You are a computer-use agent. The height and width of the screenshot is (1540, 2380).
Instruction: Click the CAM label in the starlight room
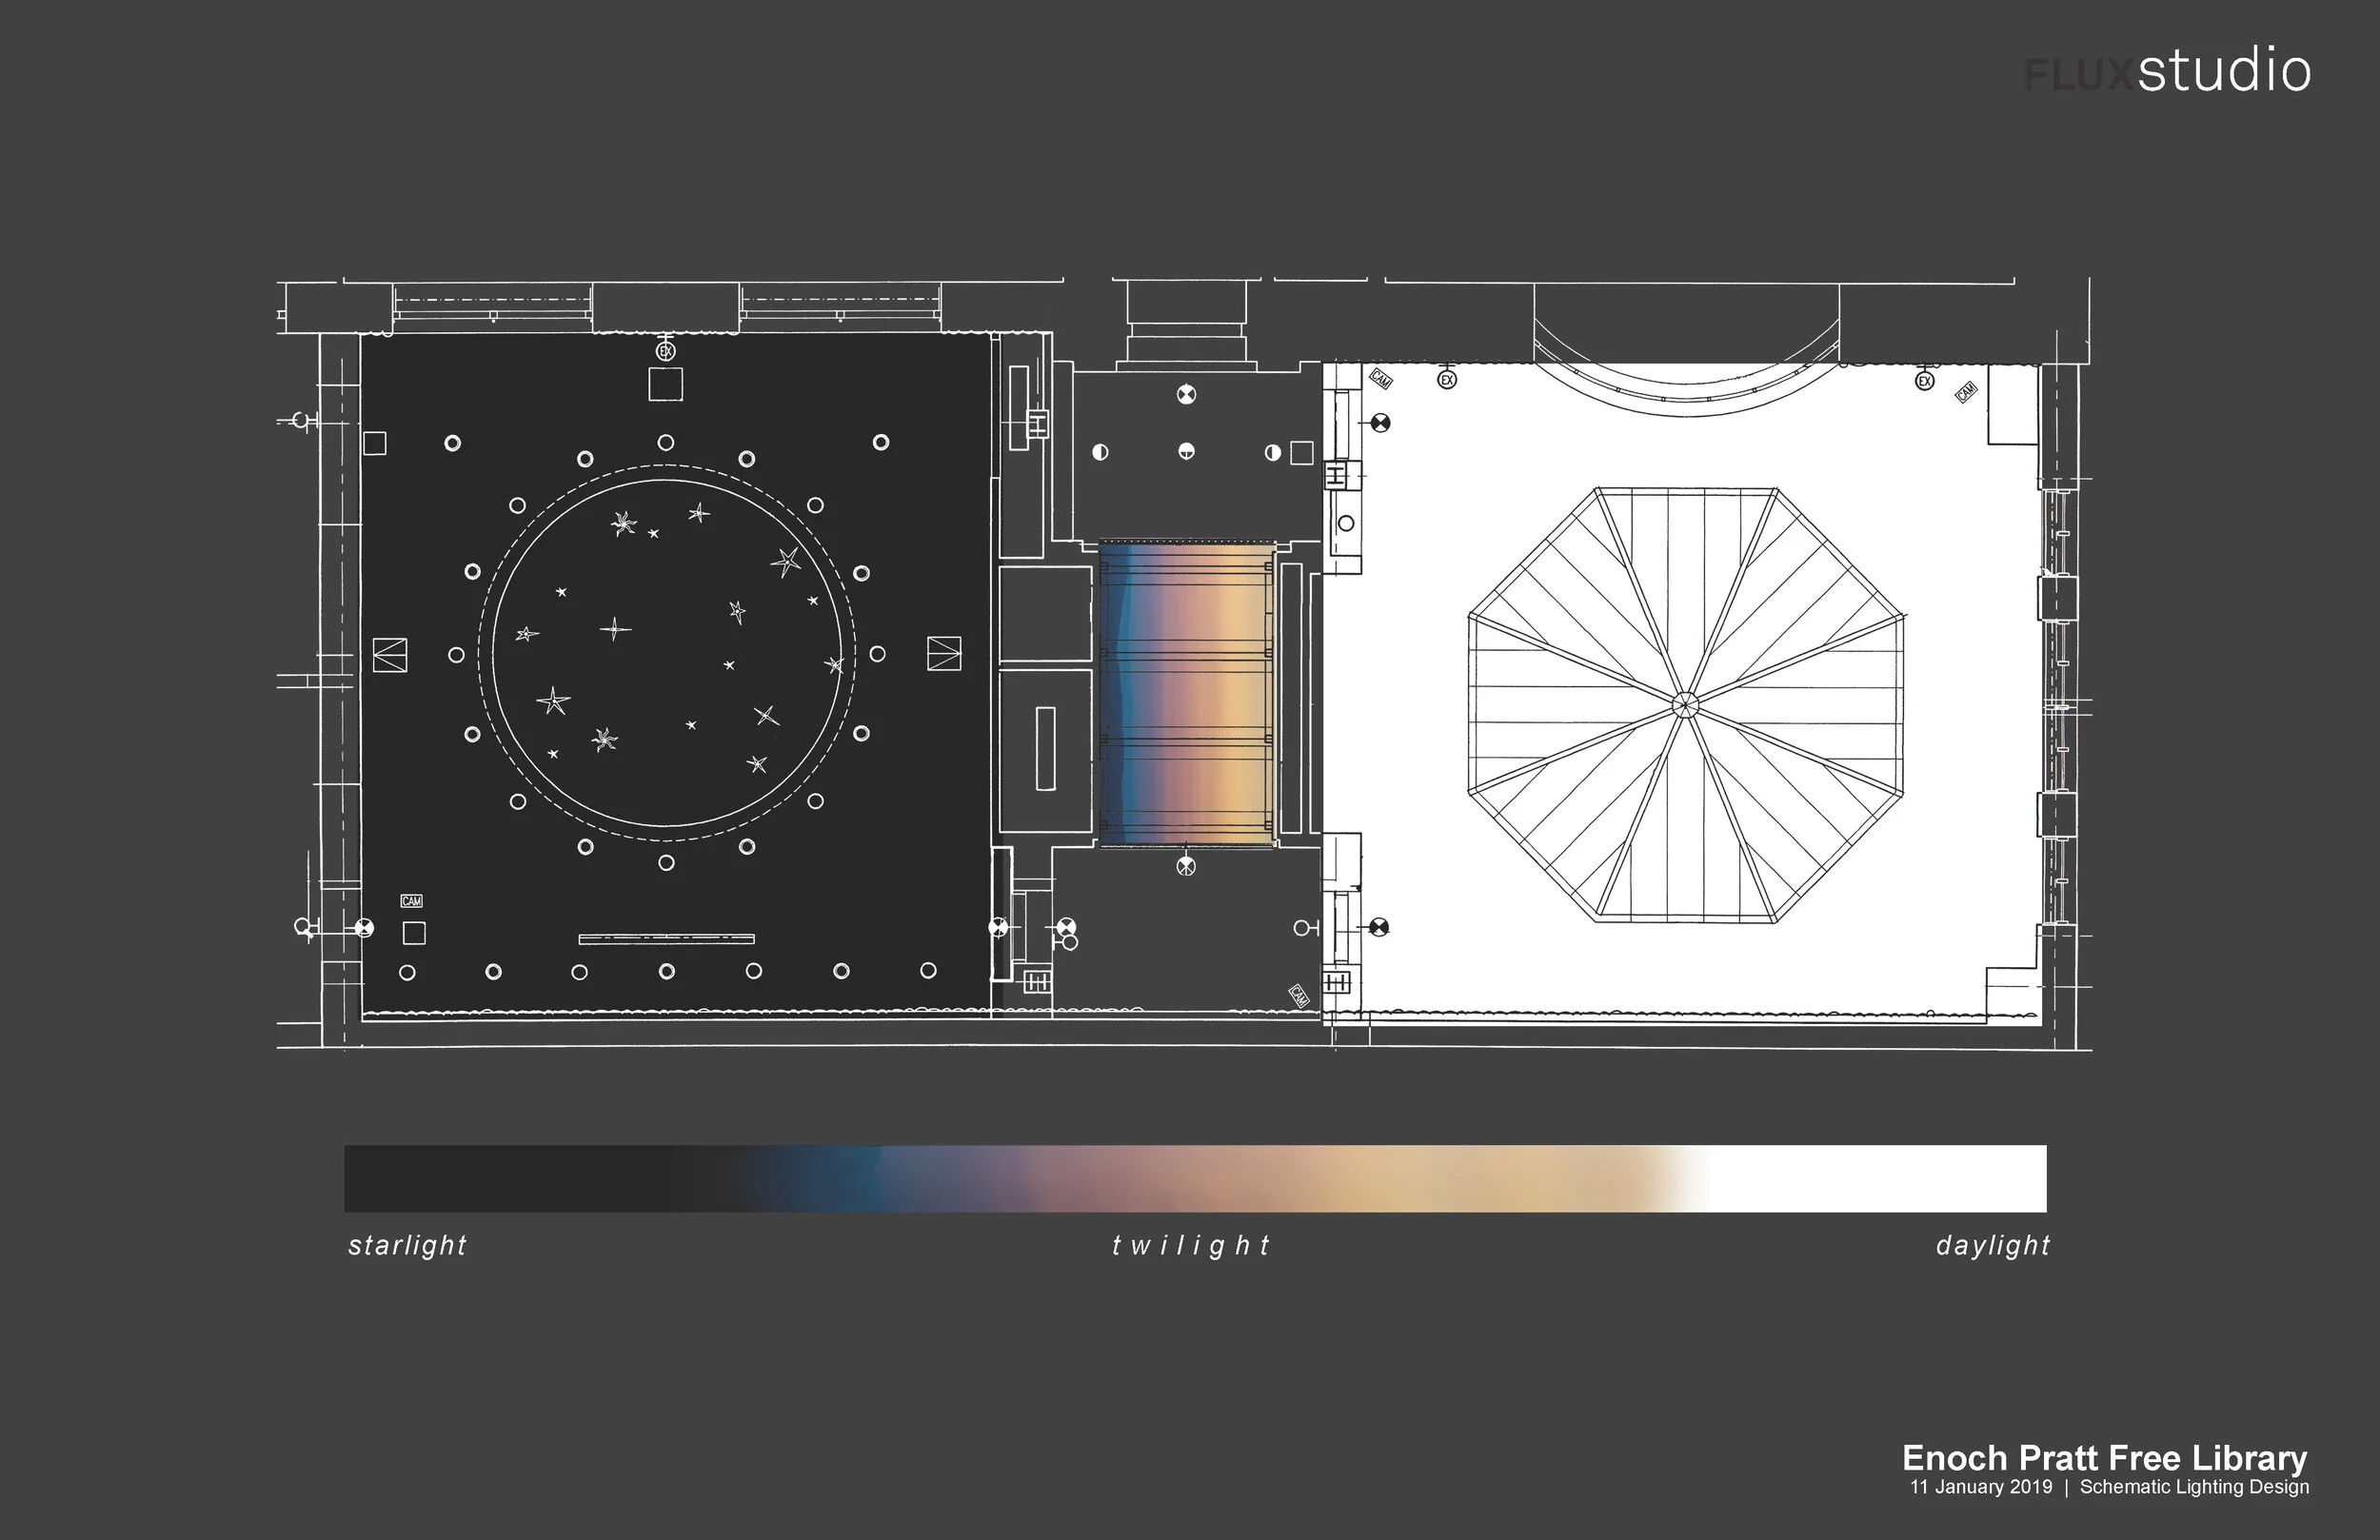411,901
